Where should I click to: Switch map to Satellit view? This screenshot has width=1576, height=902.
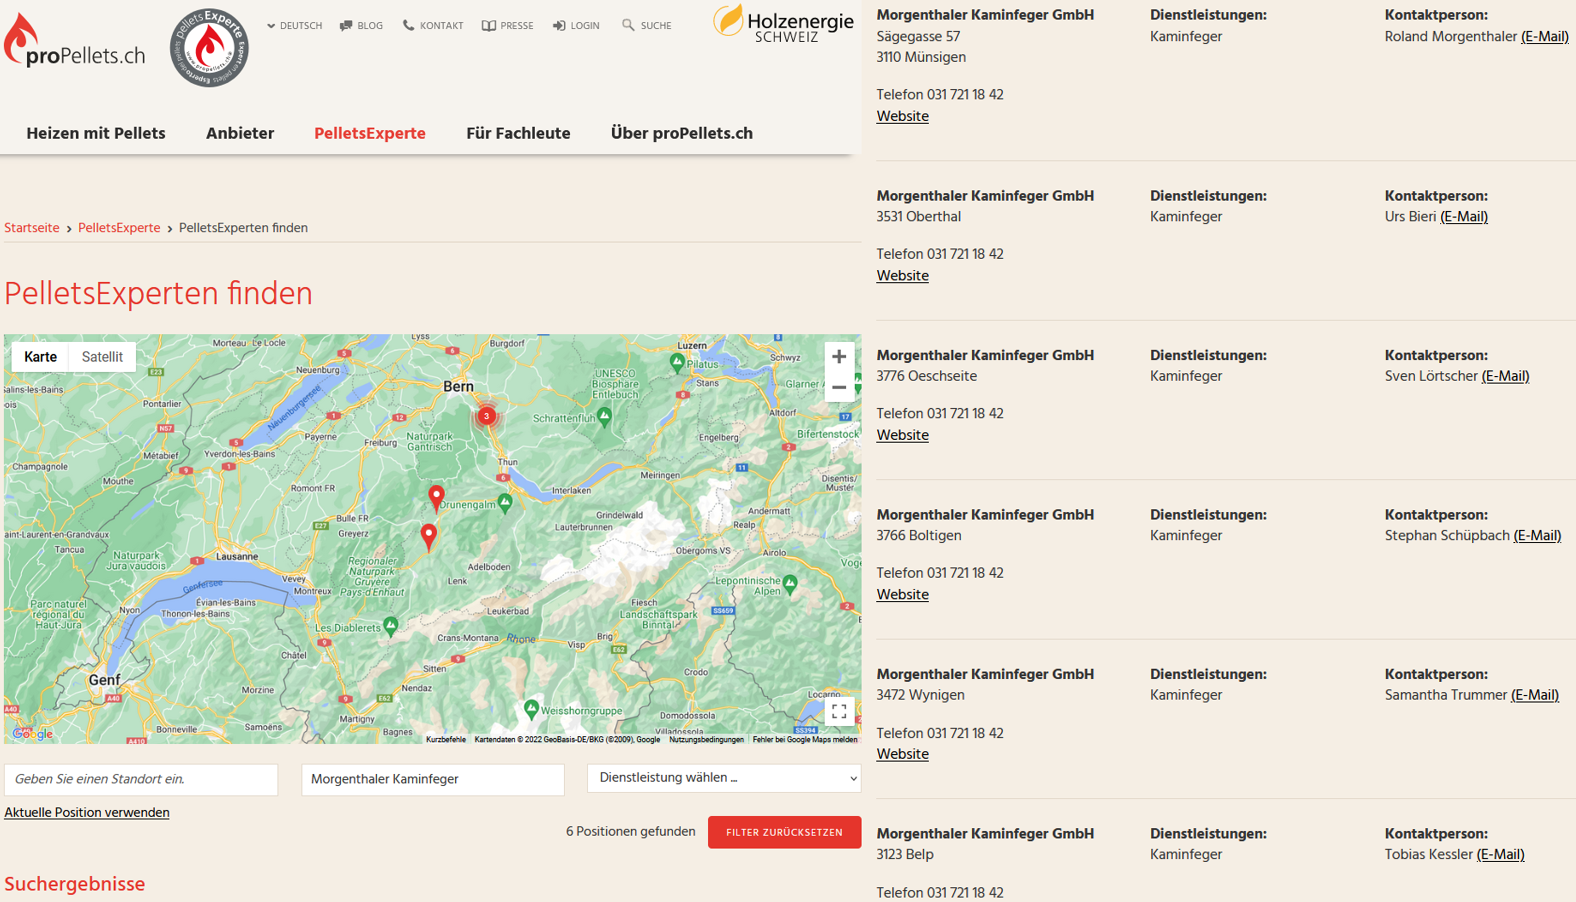[x=102, y=357]
